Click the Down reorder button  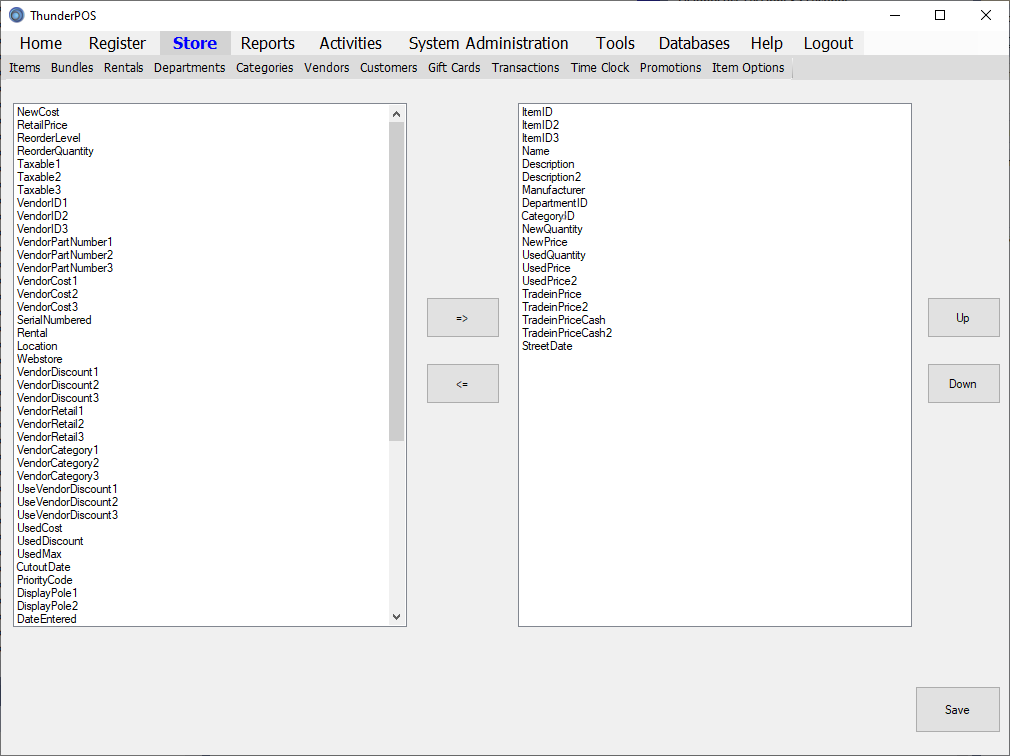[963, 383]
